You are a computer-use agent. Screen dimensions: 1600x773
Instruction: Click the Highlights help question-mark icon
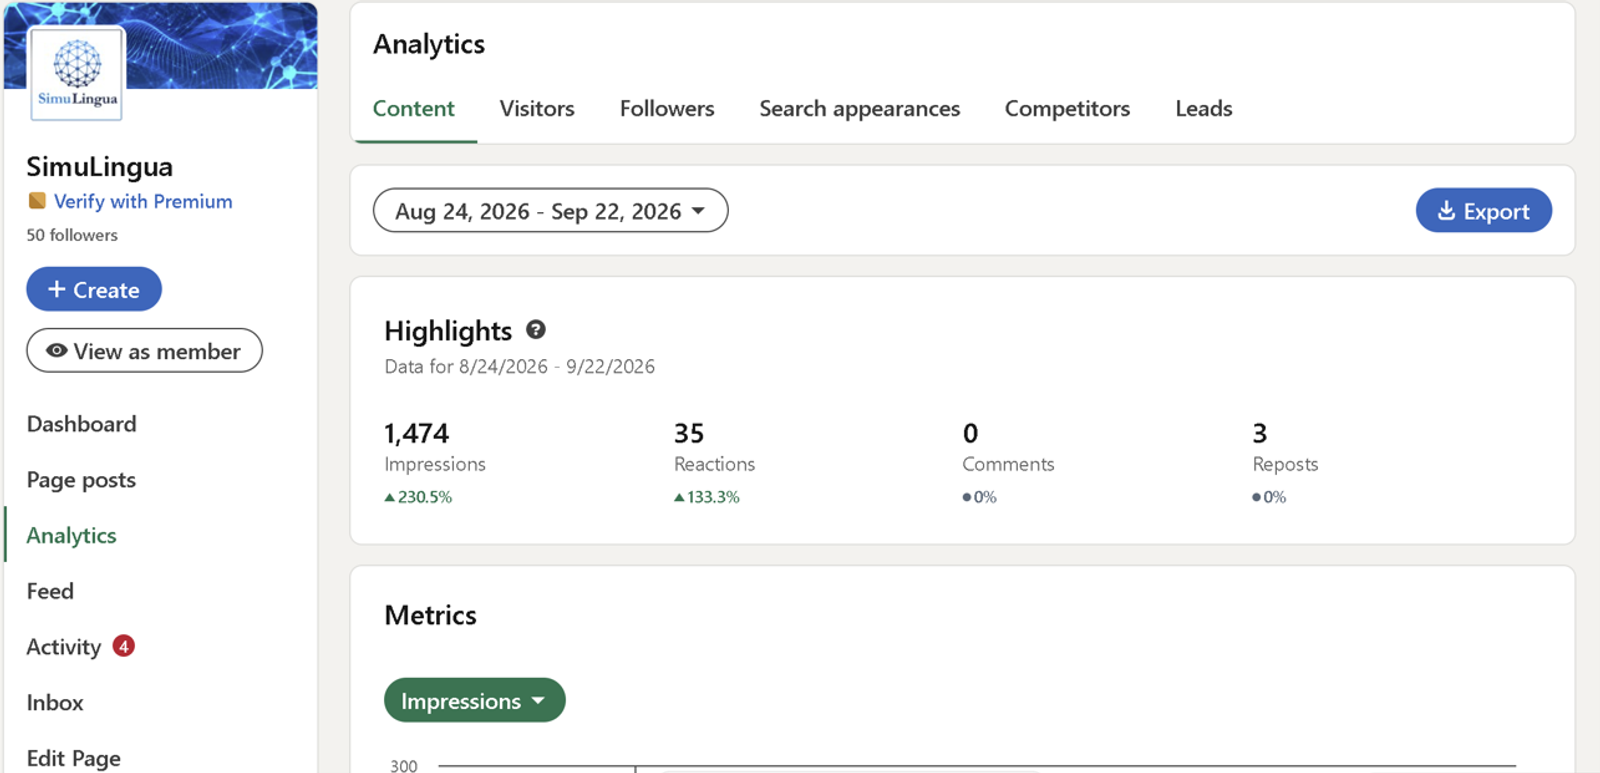tap(536, 329)
